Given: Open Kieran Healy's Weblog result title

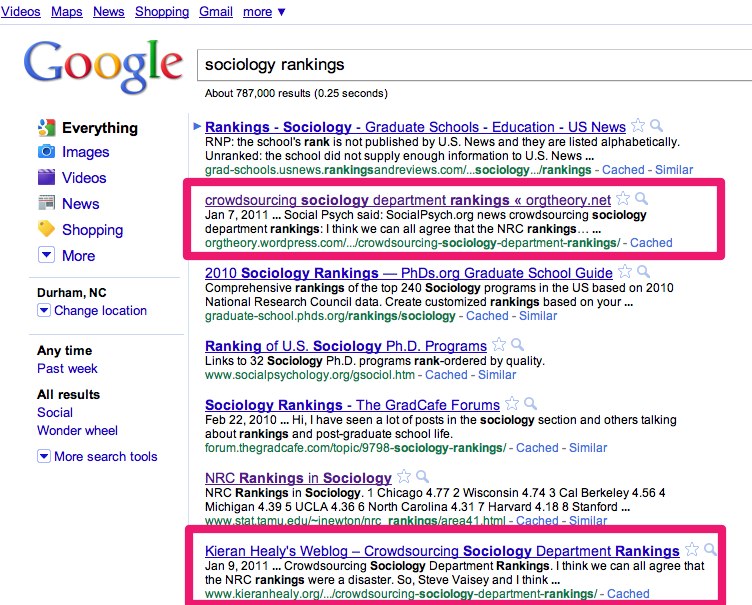Looking at the screenshot, I should (x=442, y=551).
